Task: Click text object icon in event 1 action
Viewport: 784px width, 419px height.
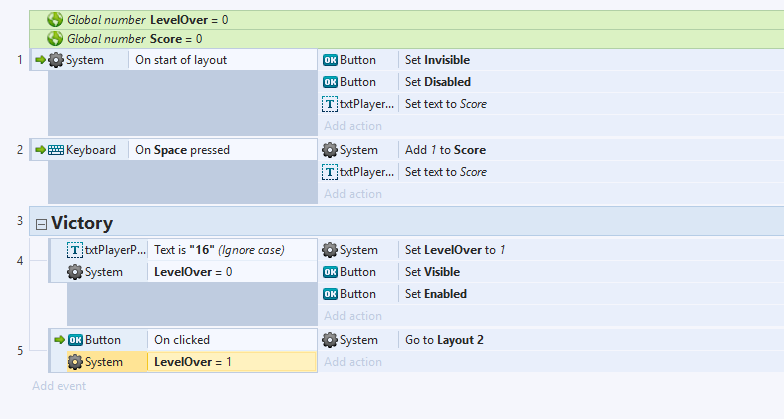Action: tap(330, 104)
